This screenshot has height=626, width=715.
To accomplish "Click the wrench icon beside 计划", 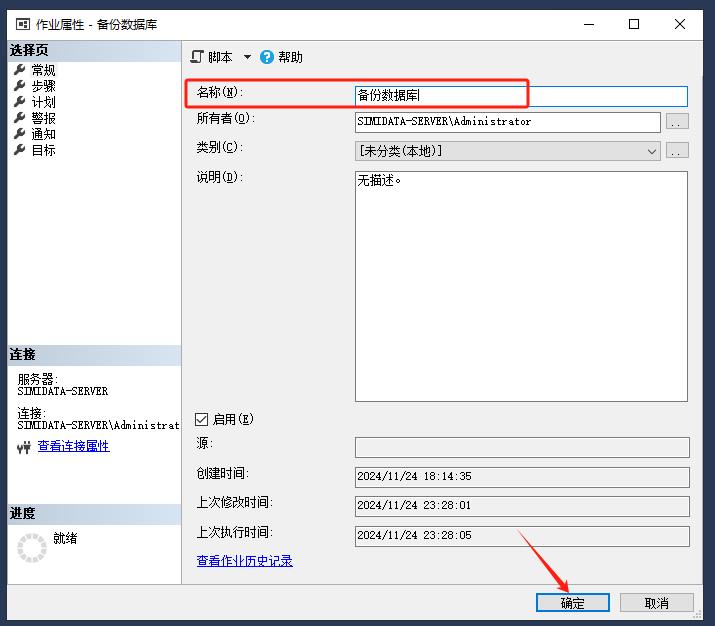I will [x=20, y=102].
